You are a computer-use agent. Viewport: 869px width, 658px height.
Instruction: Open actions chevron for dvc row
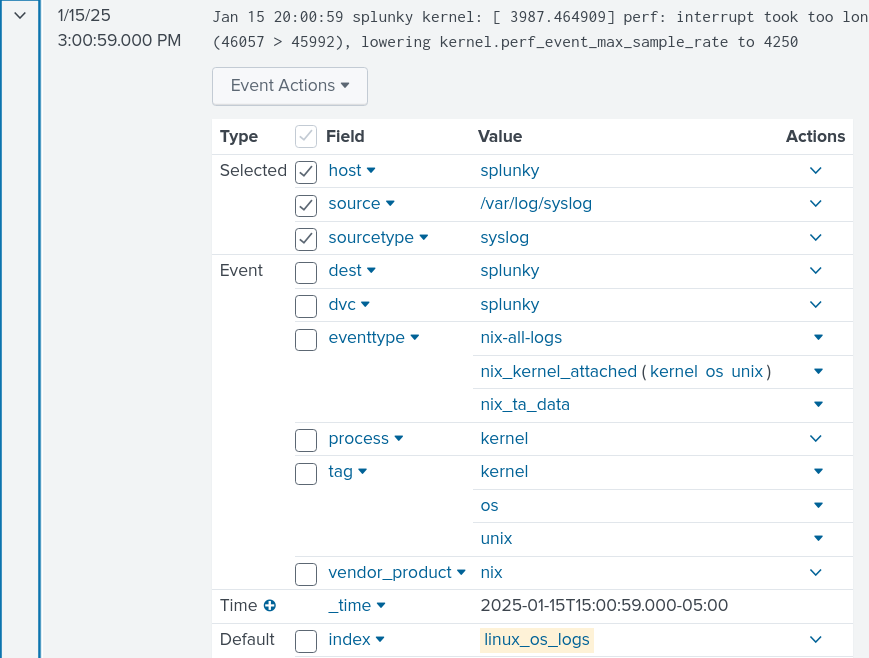pos(816,305)
